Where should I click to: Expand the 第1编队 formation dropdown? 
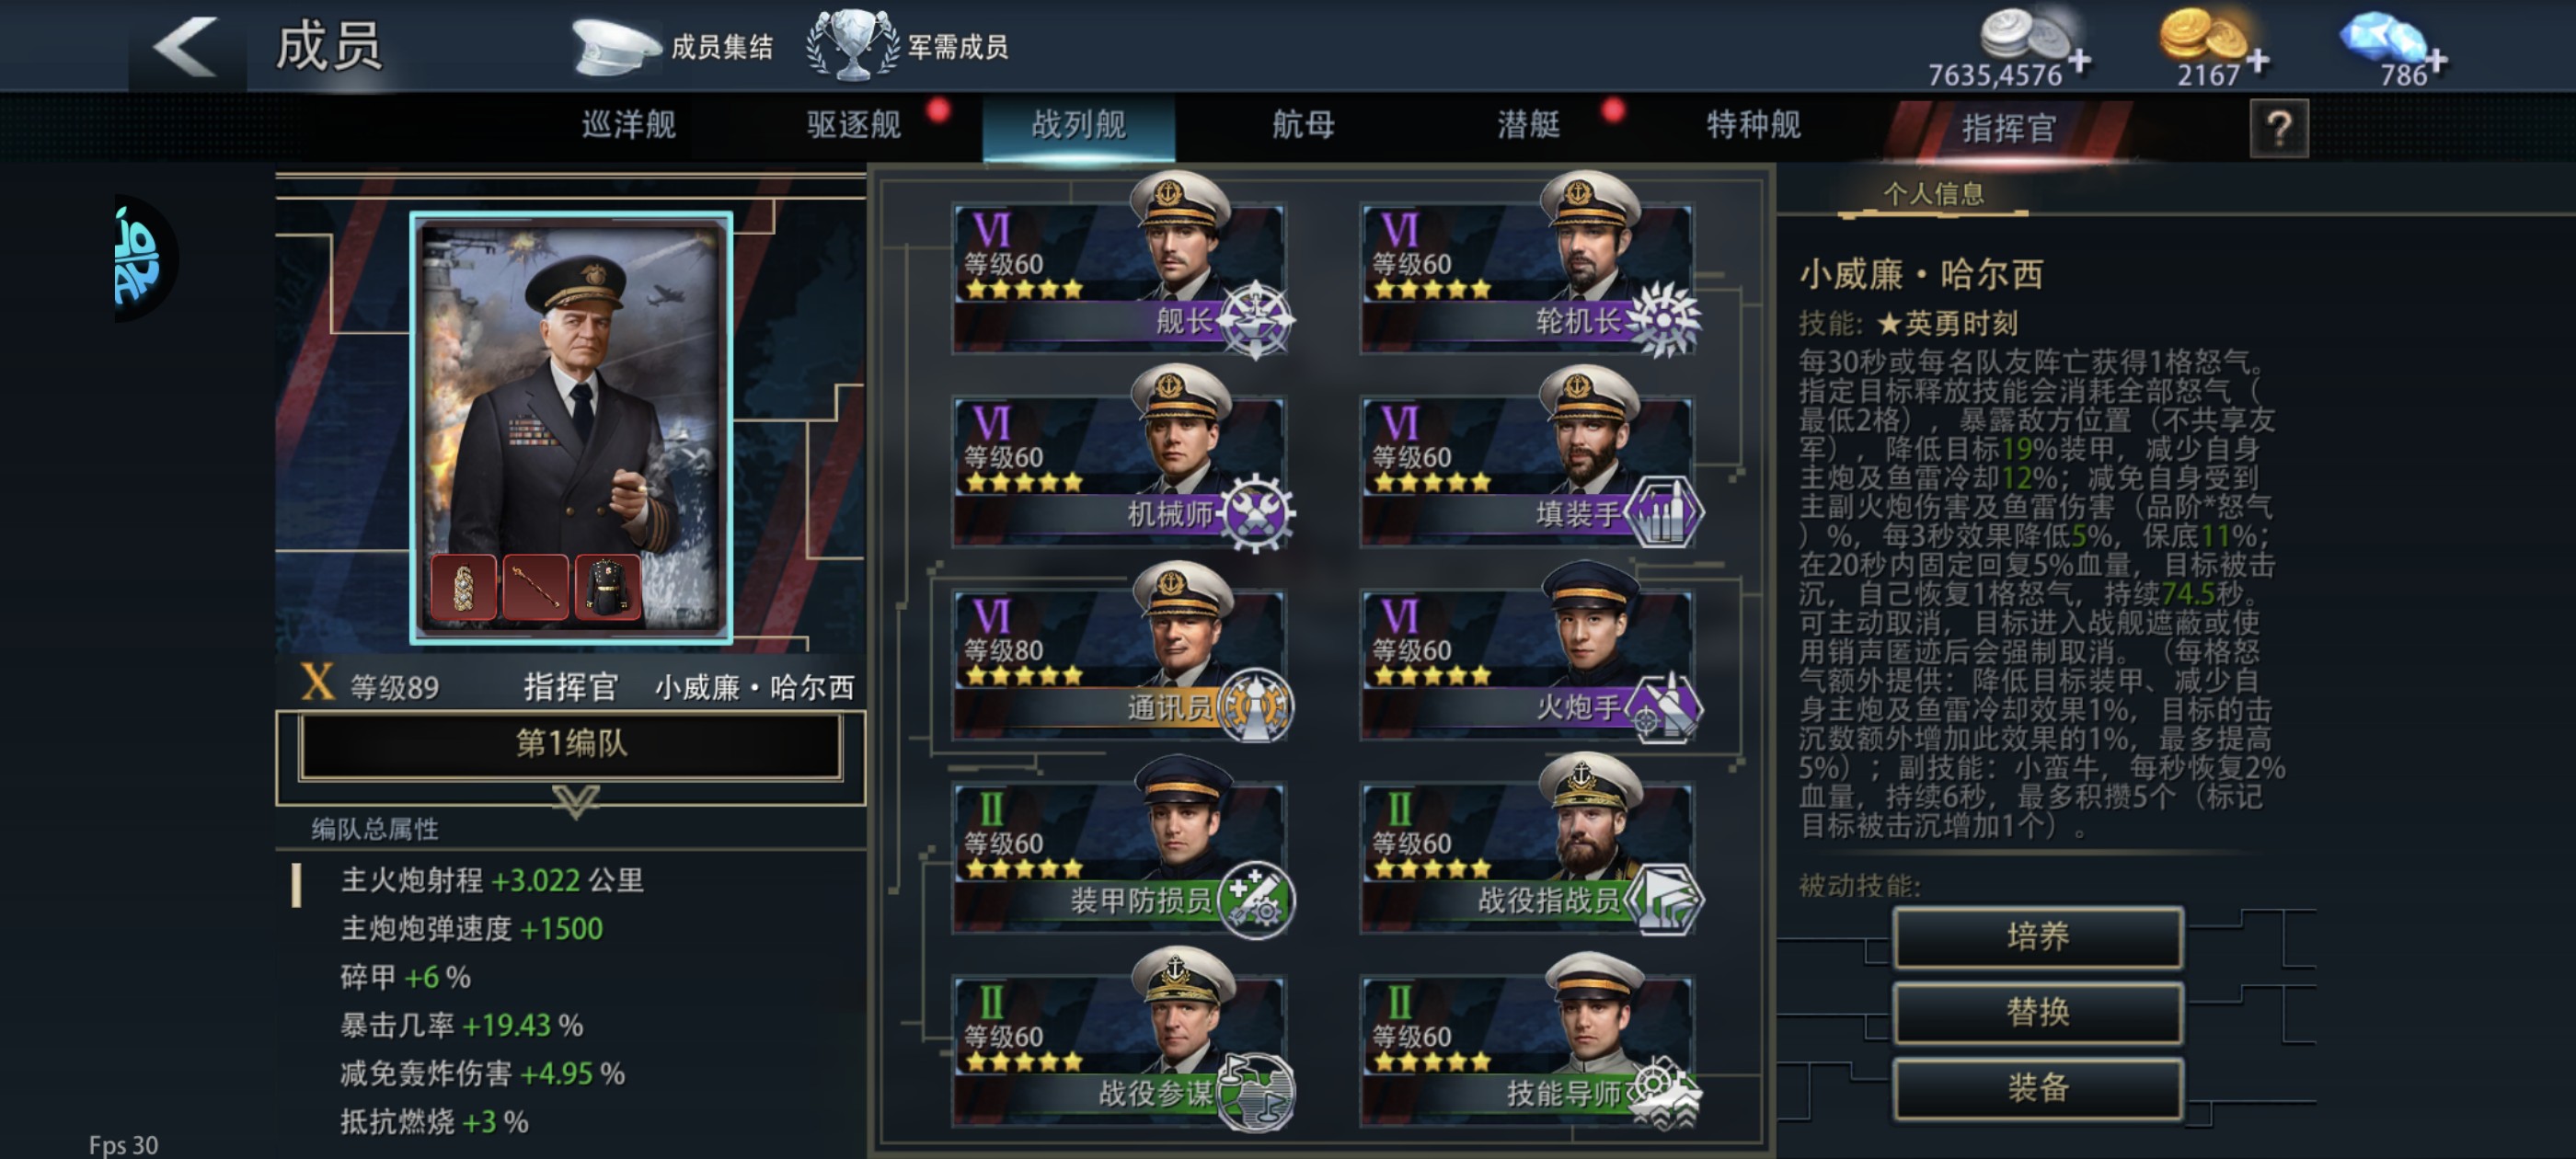pos(571,745)
